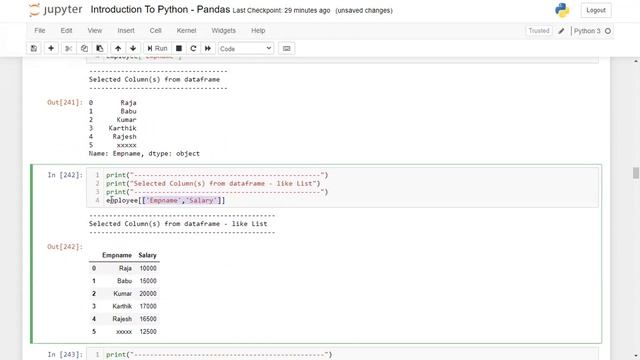Open the Edit menu
Screen dimensions: 640x360
[x=66, y=31]
